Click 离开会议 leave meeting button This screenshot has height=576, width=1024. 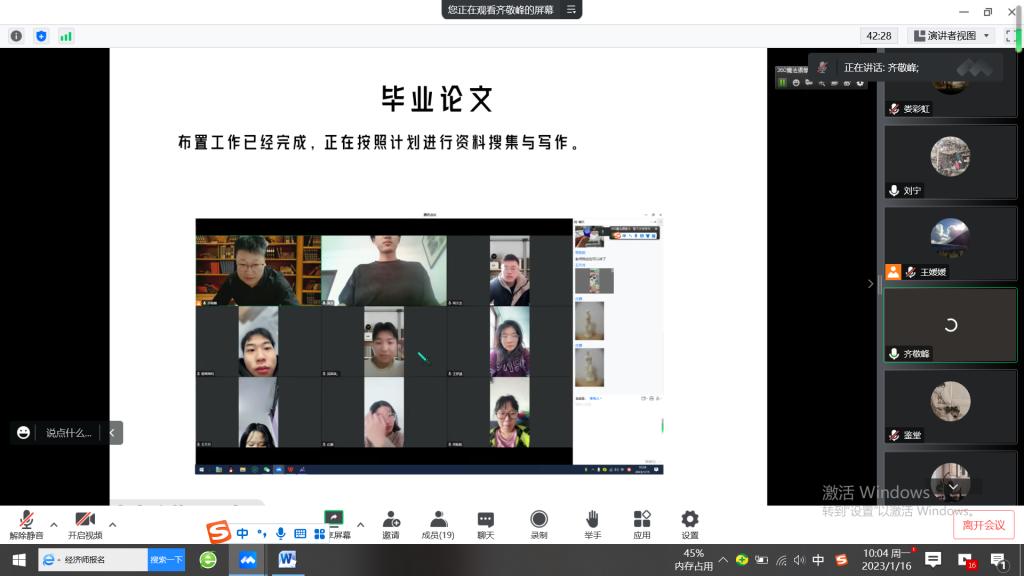(x=983, y=525)
